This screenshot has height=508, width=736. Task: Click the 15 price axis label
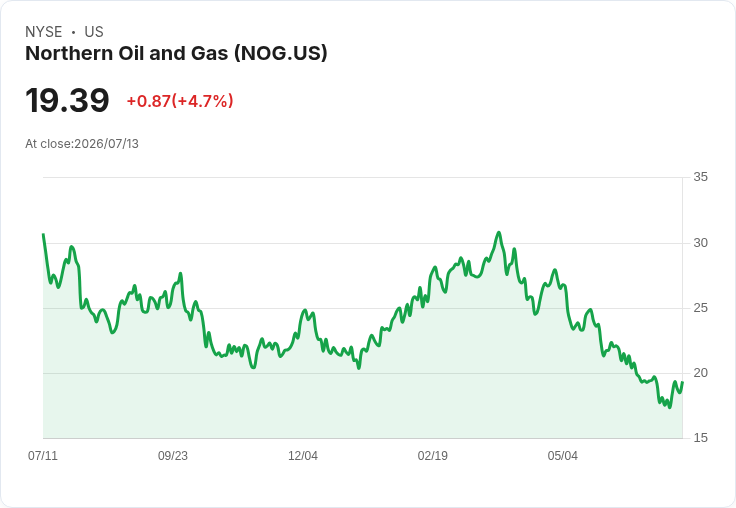[700, 438]
